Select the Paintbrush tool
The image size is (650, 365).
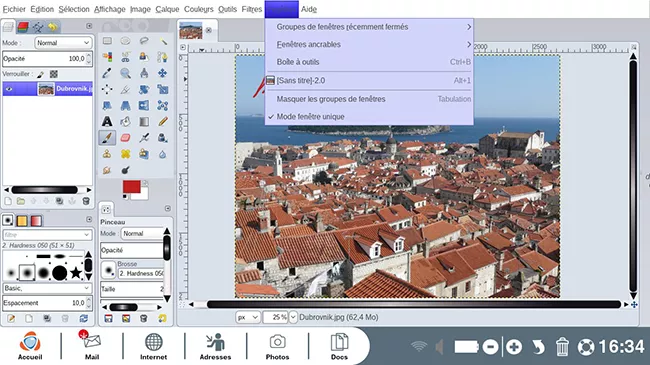pyautogui.click(x=107, y=138)
